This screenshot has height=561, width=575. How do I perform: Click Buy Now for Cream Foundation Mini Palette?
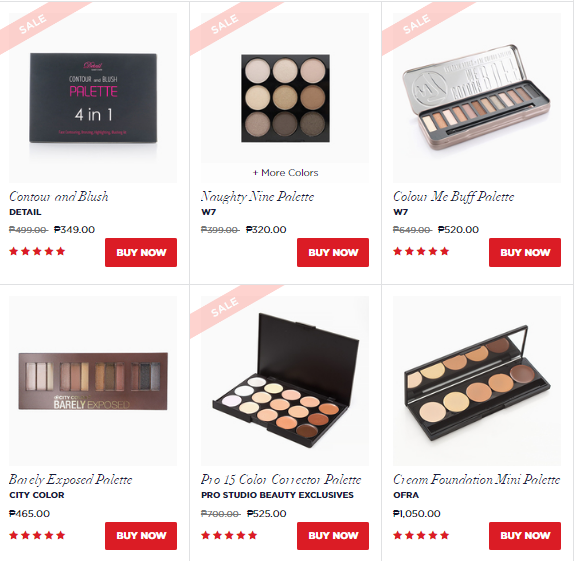(525, 536)
